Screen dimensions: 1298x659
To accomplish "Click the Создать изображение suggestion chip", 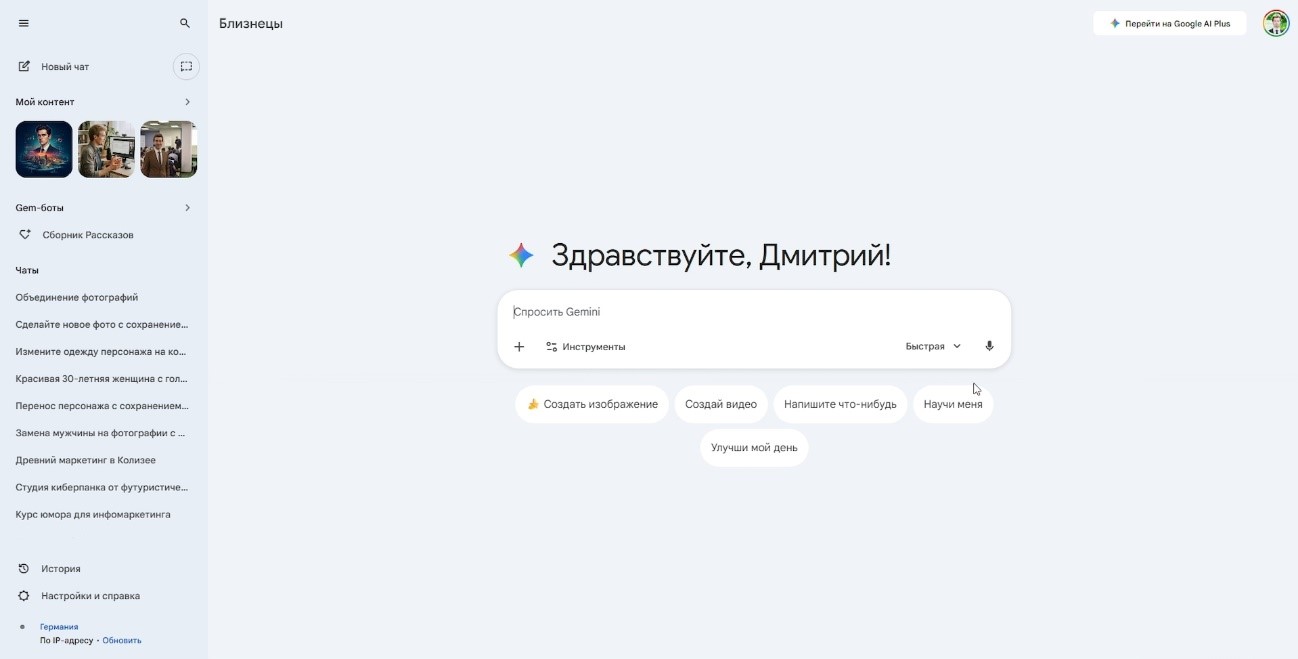I will (x=592, y=404).
